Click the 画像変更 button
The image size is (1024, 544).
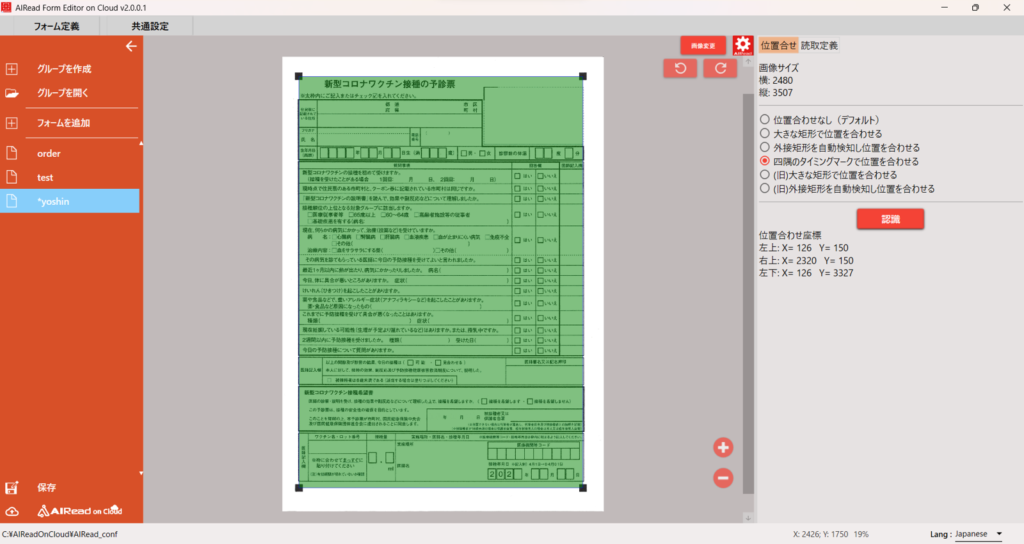(x=703, y=45)
